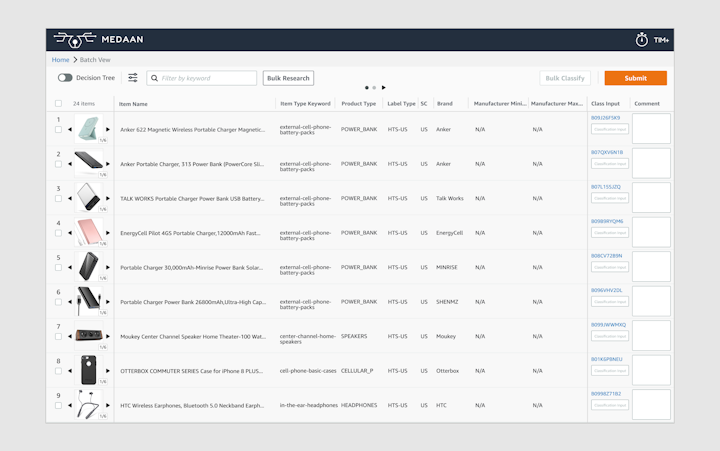720x451 pixels.
Task: Click the MEDAAN drone logo icon
Action: point(76,40)
